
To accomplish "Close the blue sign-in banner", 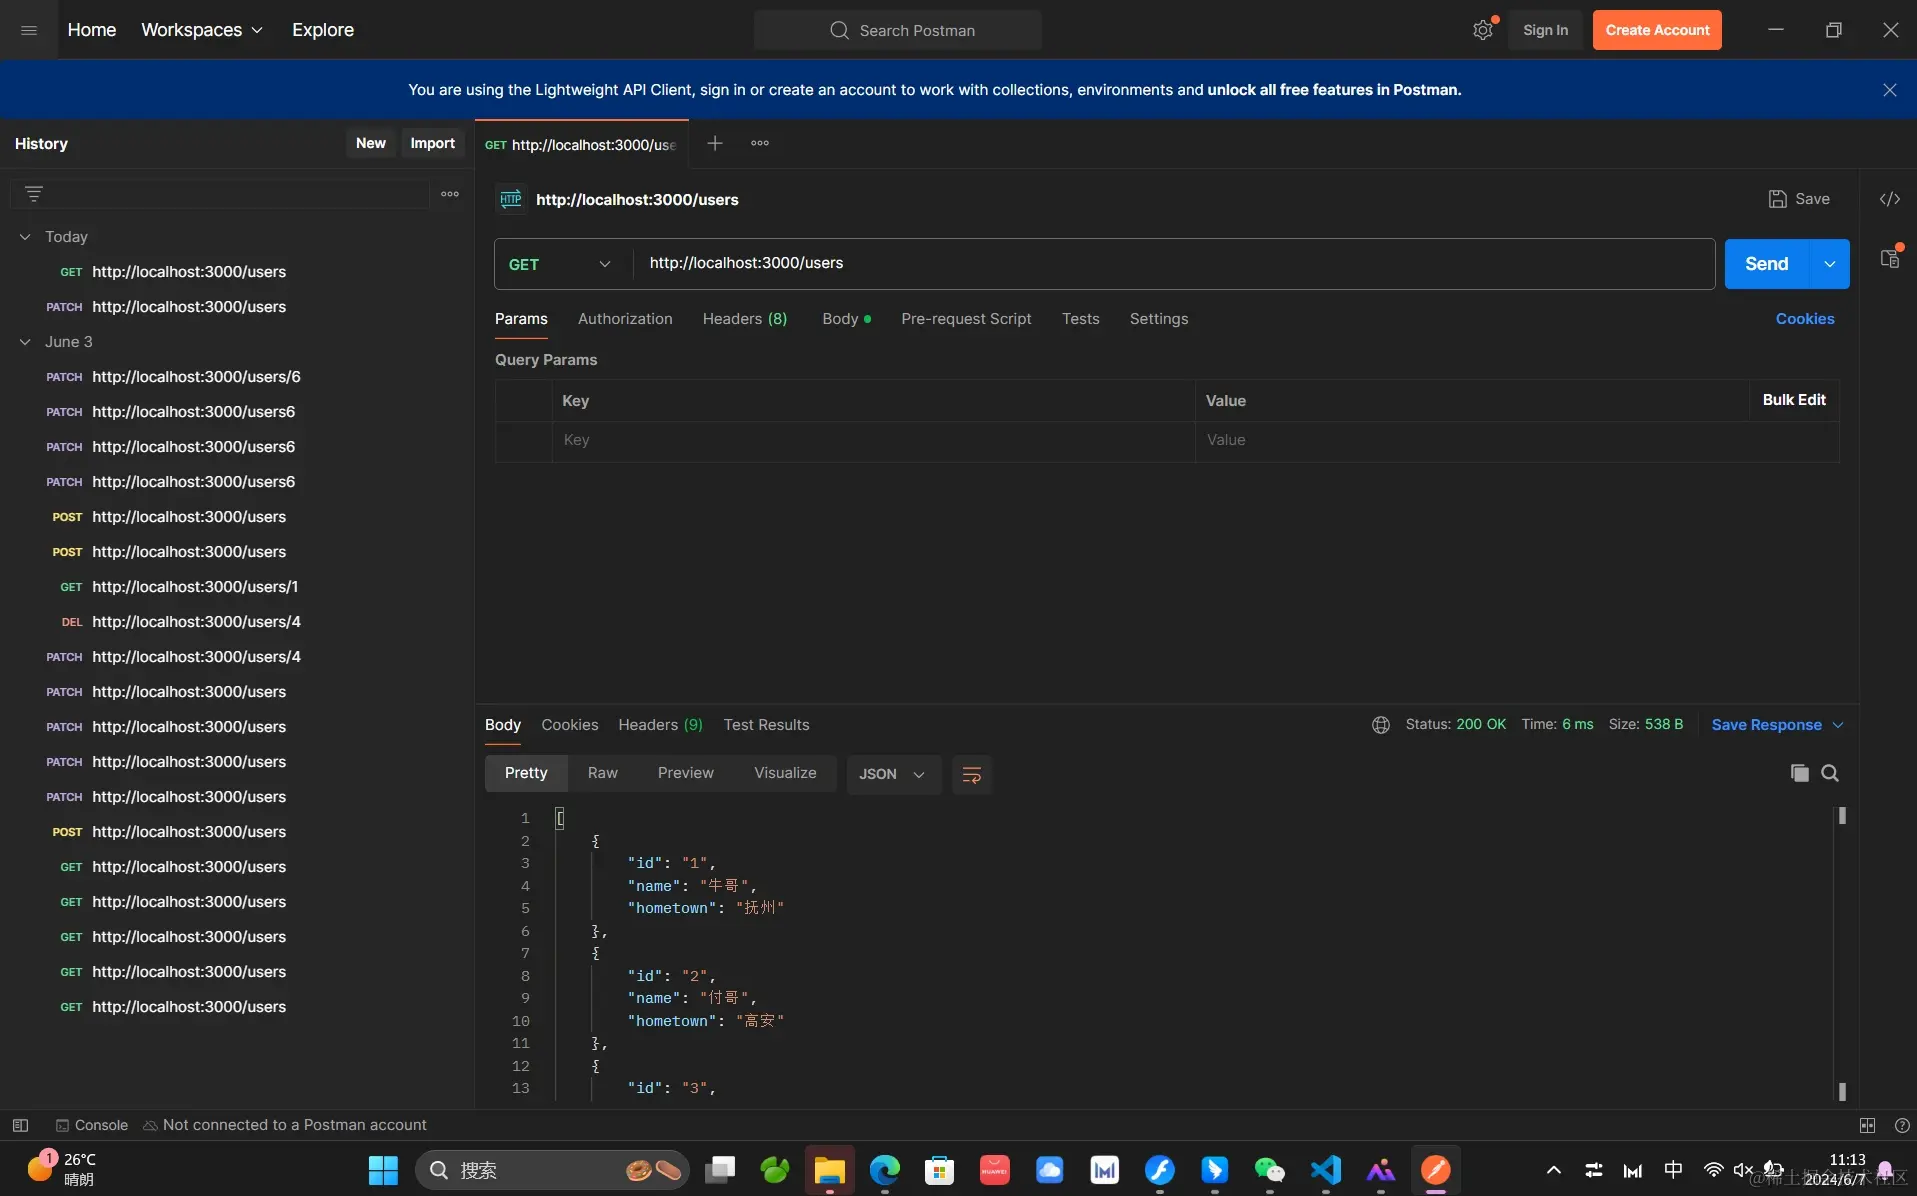I will [1889, 90].
